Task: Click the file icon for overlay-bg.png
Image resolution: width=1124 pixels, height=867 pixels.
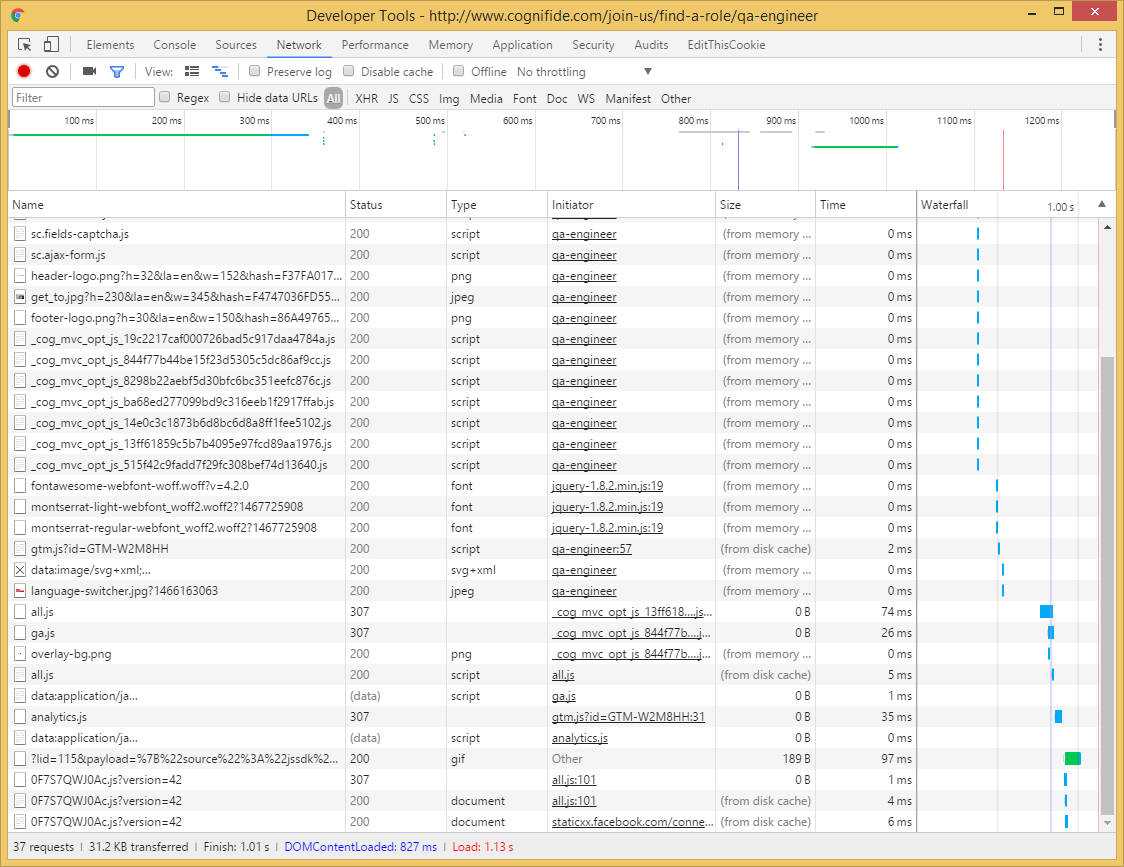Action: click(20, 654)
